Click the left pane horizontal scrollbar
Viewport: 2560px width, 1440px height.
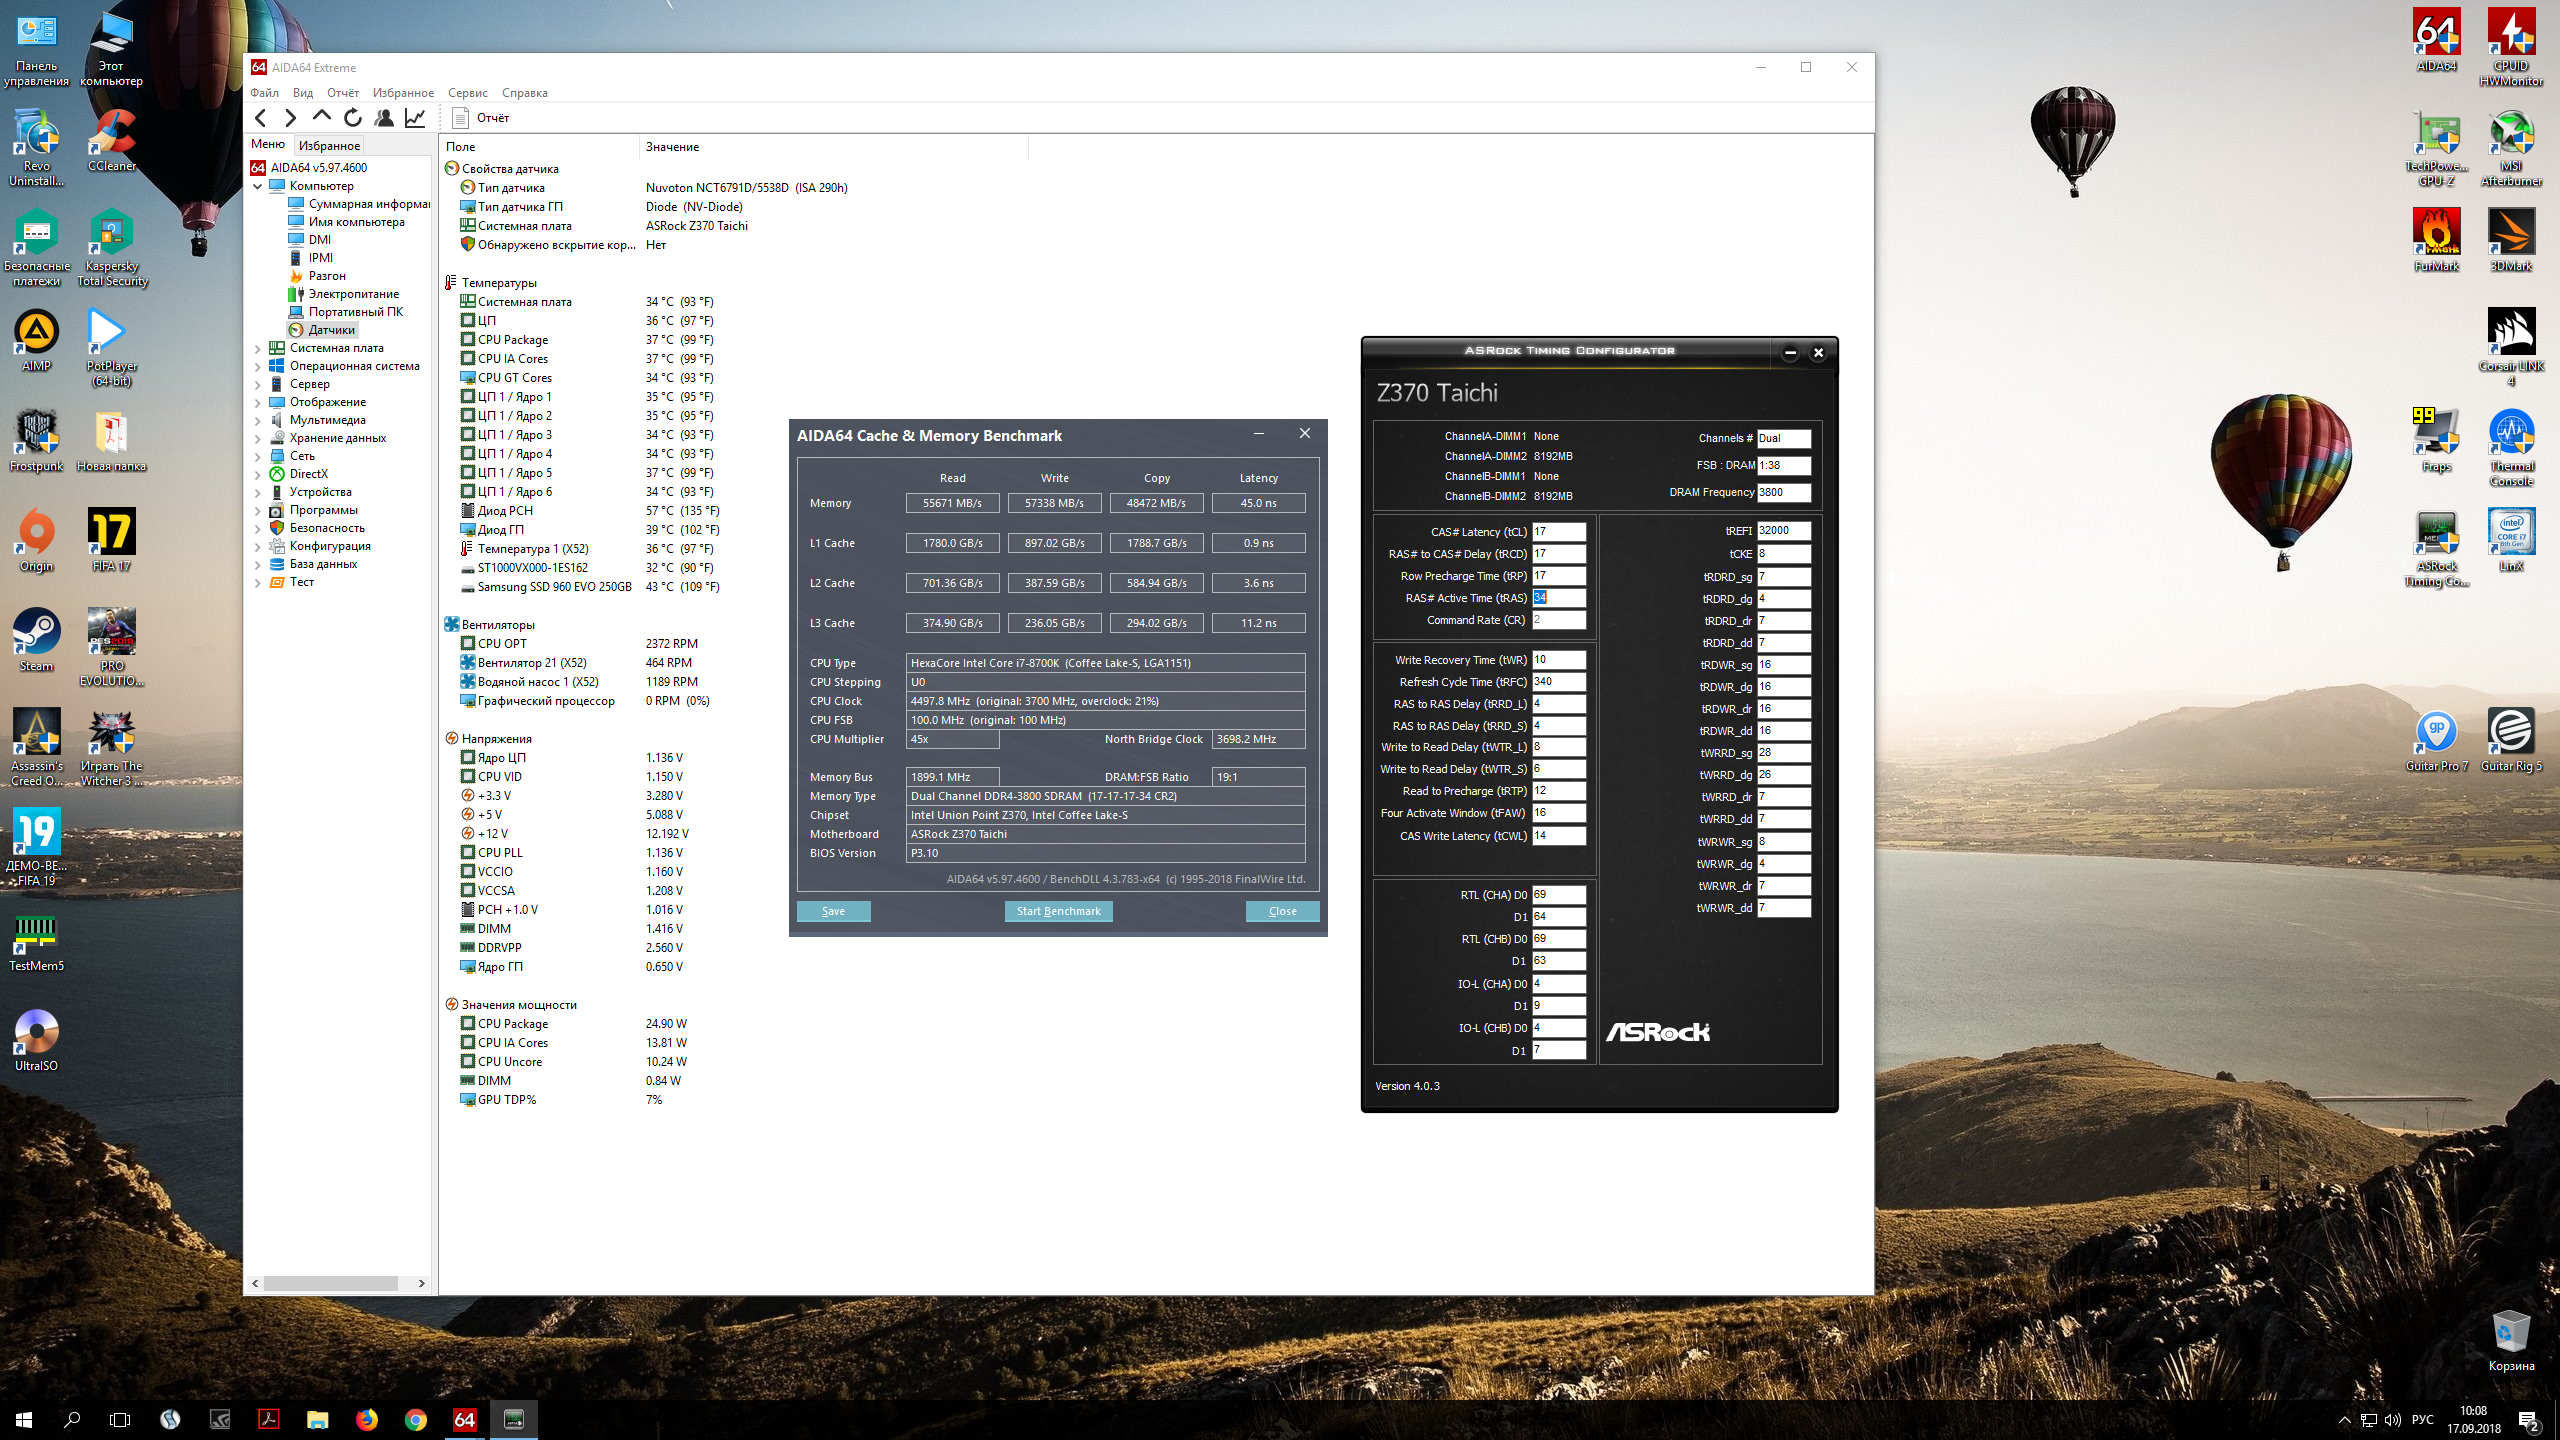click(x=330, y=1283)
